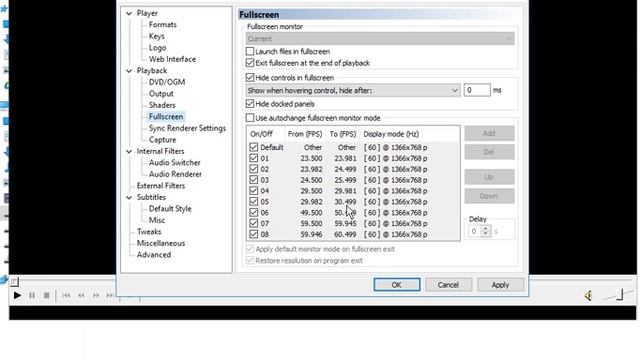Toggle Hide controls in fullscreen
The width and height of the screenshot is (640, 360).
(x=250, y=78)
